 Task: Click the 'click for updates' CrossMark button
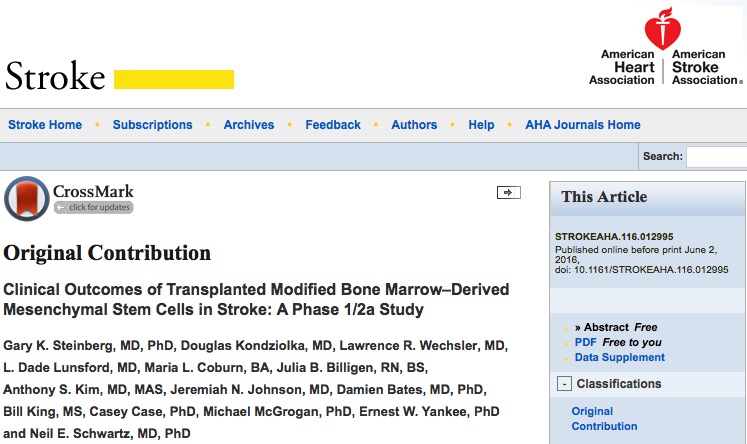[93, 207]
